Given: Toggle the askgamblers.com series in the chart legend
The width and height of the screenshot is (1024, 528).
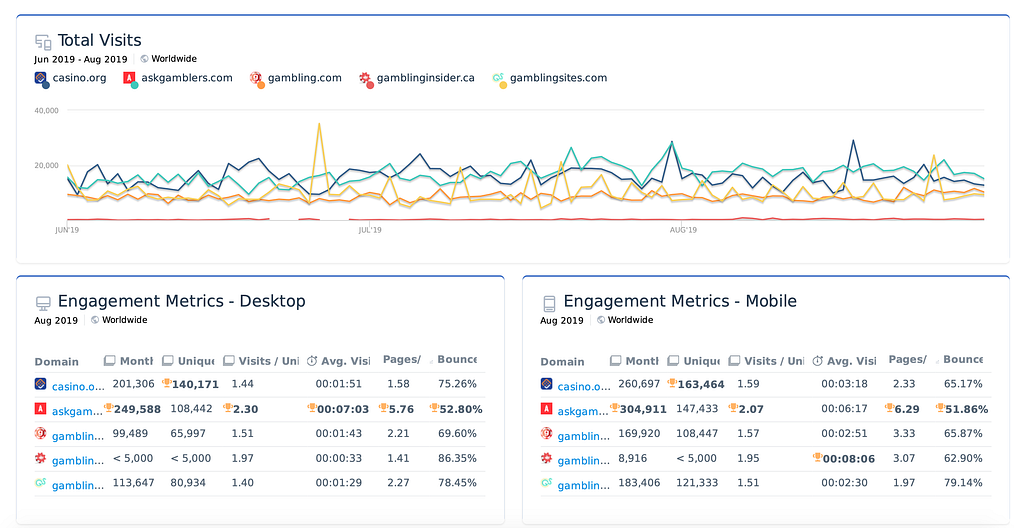Looking at the screenshot, I should tap(178, 78).
